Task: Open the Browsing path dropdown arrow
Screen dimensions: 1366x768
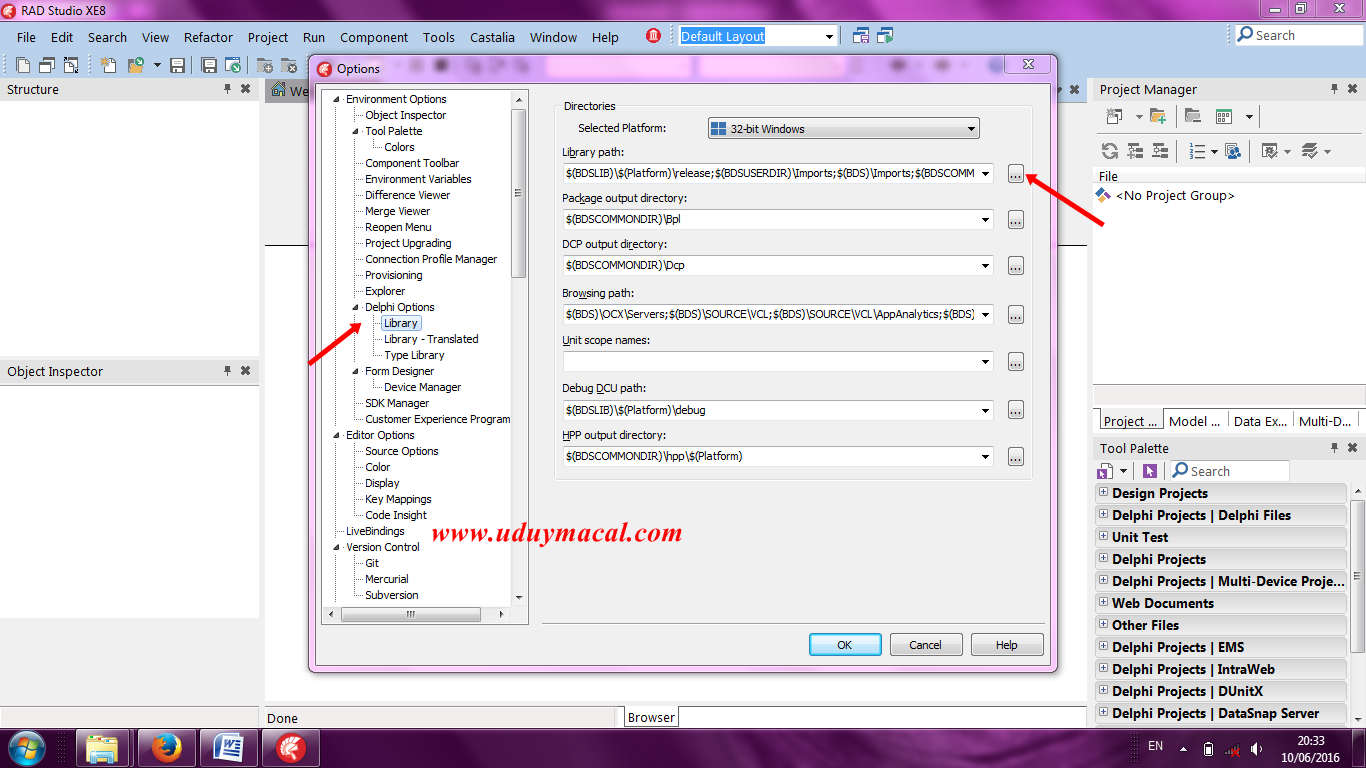Action: [x=985, y=314]
